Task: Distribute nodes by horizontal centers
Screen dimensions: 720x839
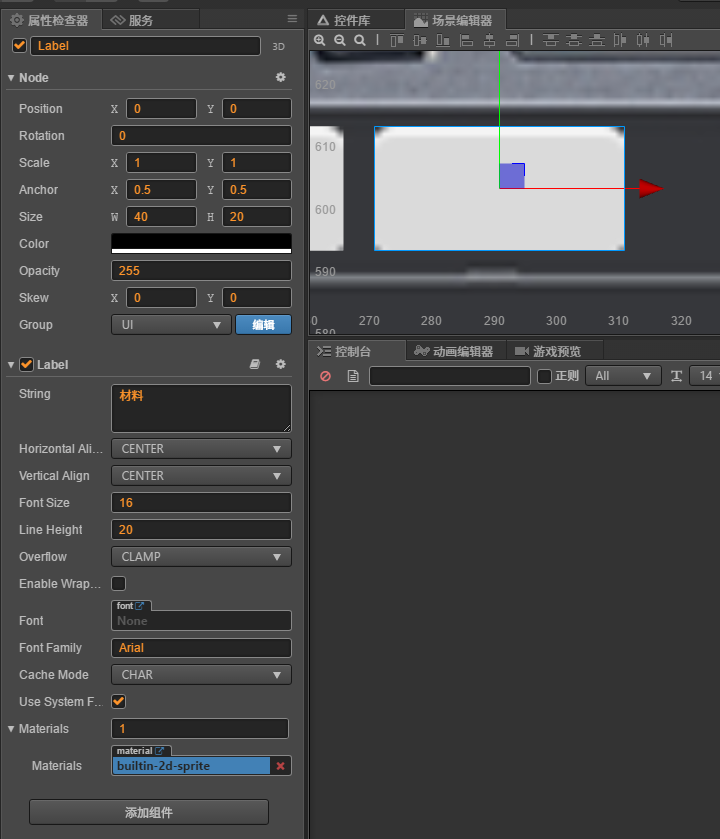Action: pyautogui.click(x=643, y=40)
